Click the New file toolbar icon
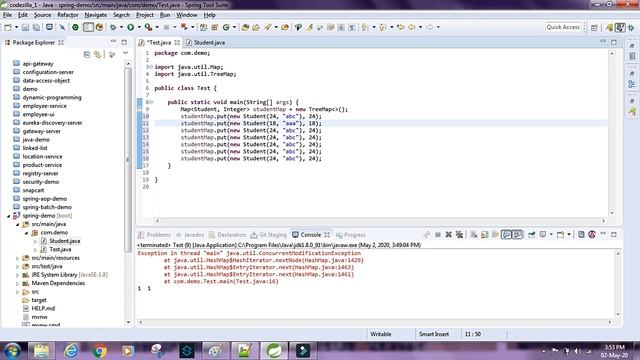Viewport: 640px width, 360px height. 8,27
